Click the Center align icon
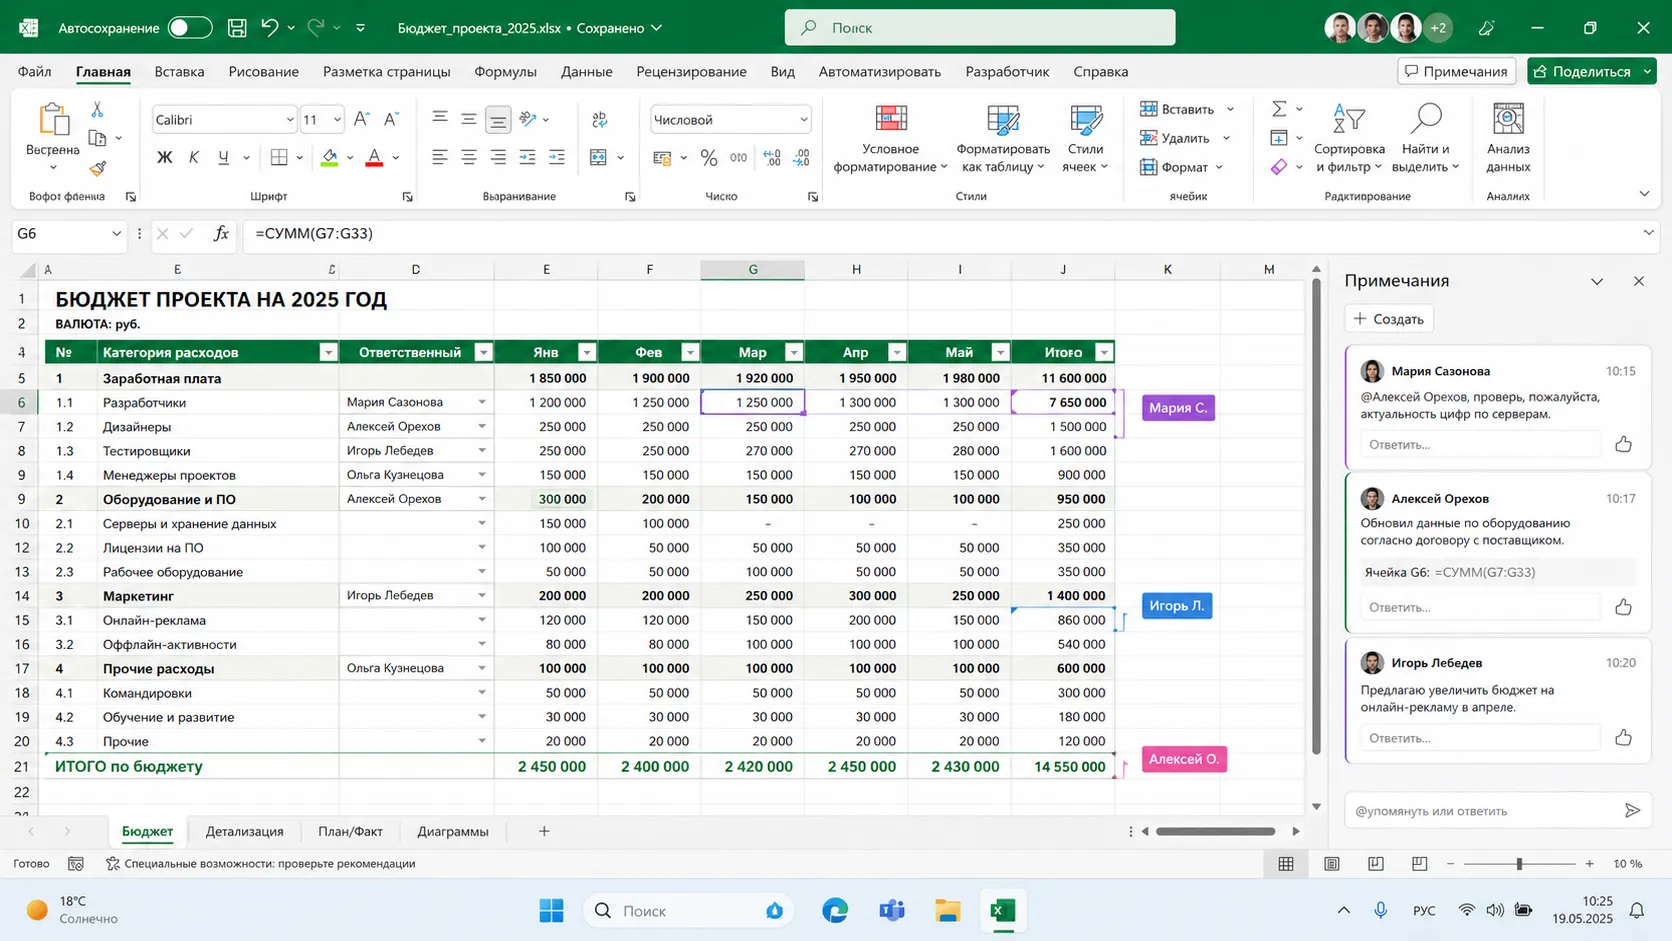This screenshot has height=941, width=1672. pyautogui.click(x=468, y=157)
